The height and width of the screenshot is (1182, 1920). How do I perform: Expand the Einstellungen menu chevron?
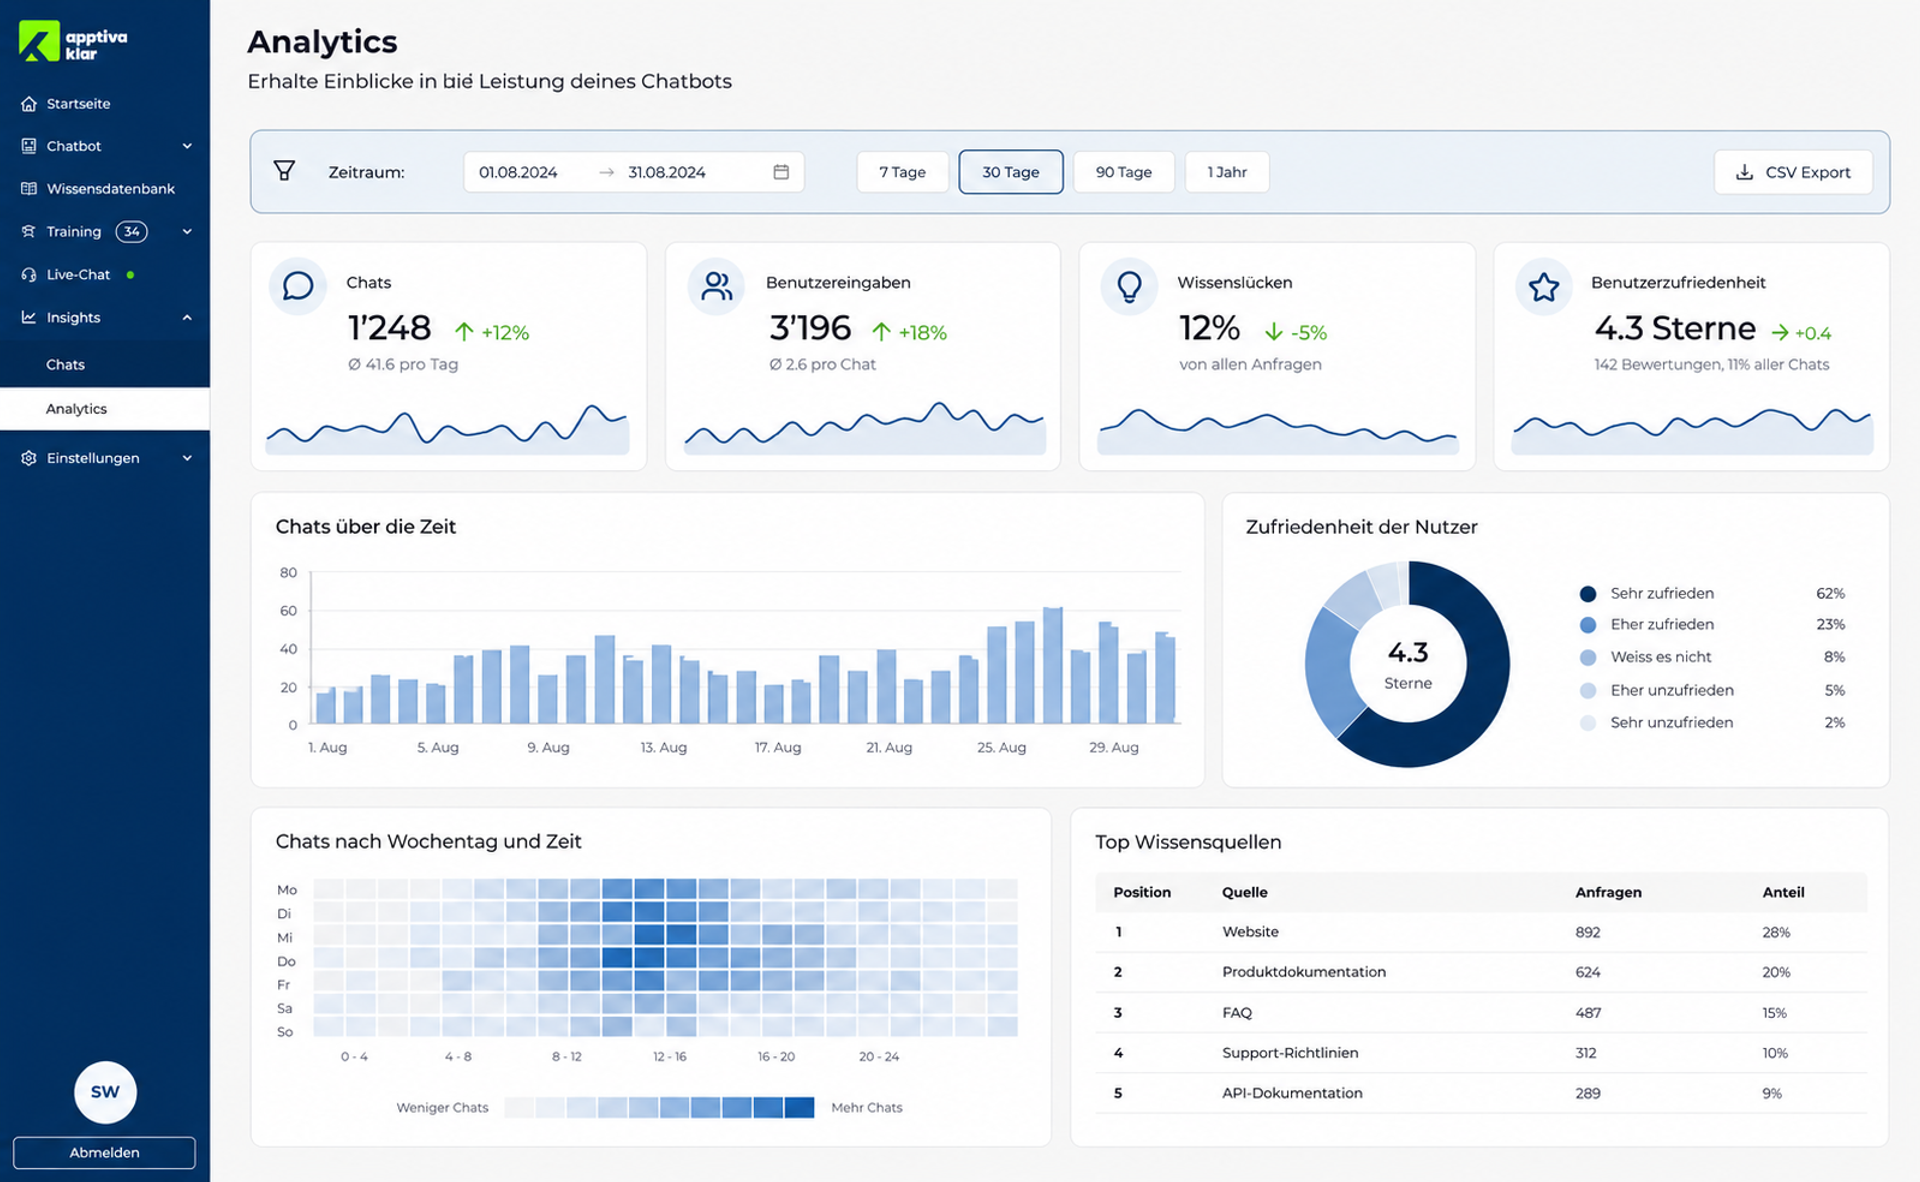187,458
